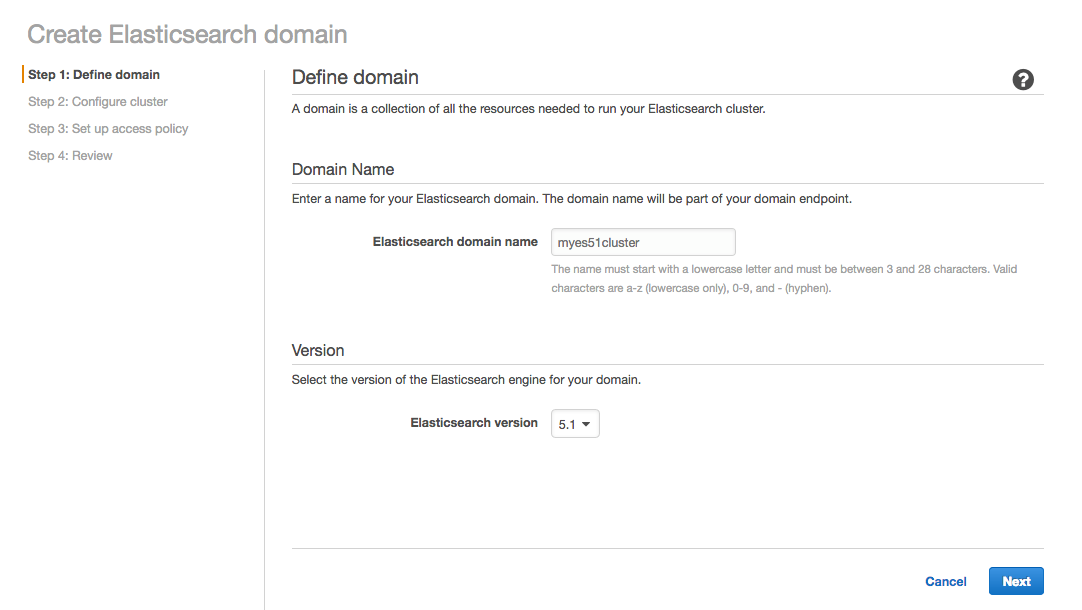The width and height of the screenshot is (1082, 610).
Task: Select Step 1: Define domain
Action: point(94,74)
